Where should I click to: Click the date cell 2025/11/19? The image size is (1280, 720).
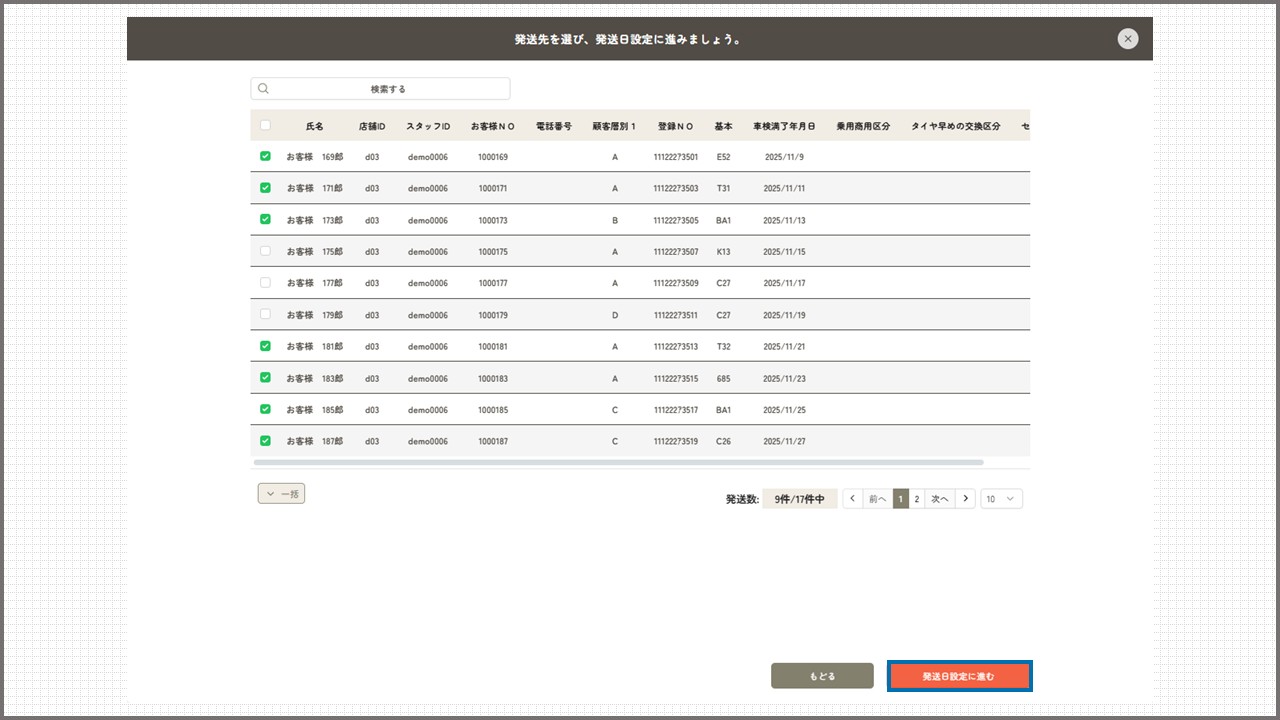tap(784, 315)
